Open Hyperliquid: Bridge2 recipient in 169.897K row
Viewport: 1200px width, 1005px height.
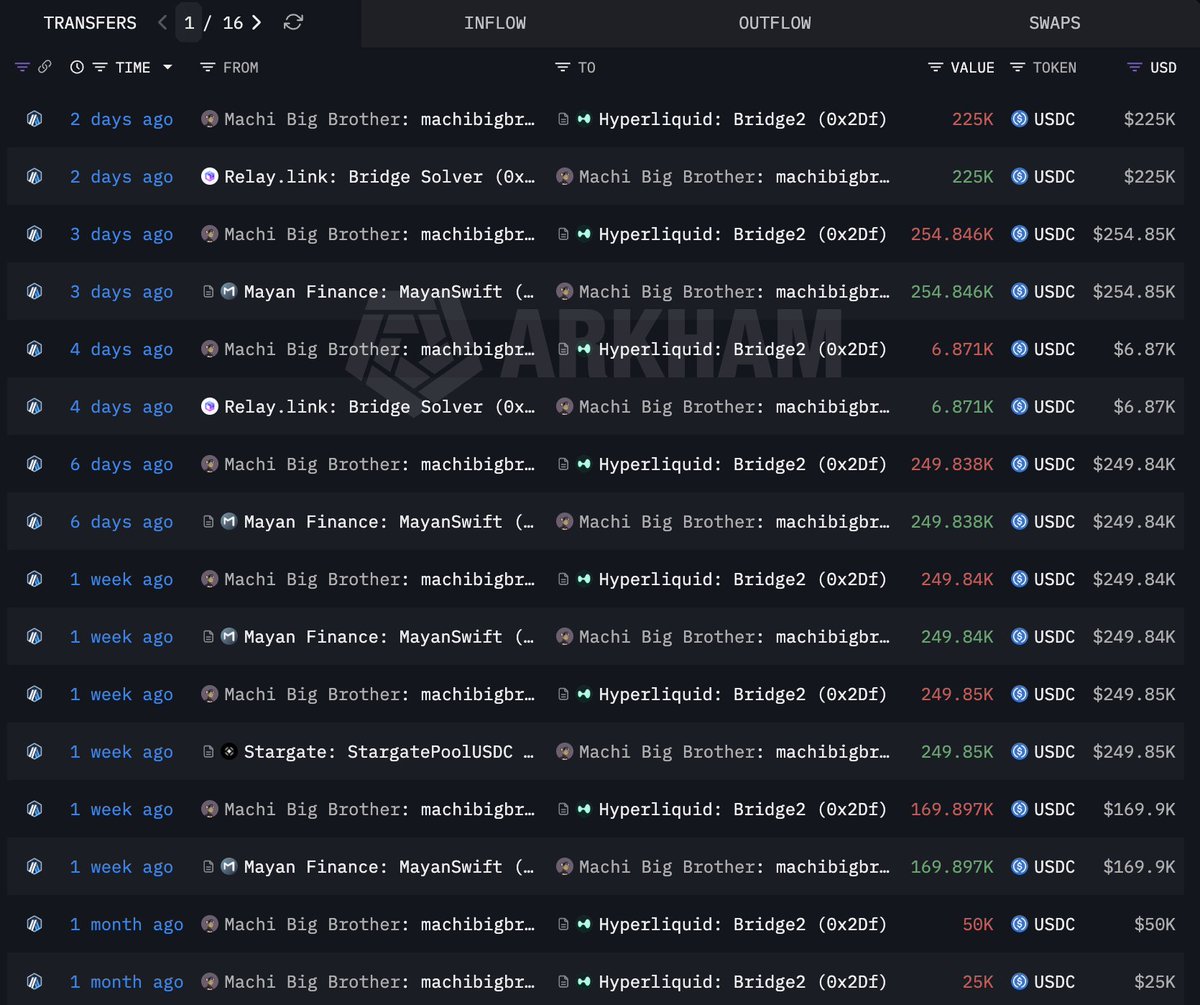point(743,810)
